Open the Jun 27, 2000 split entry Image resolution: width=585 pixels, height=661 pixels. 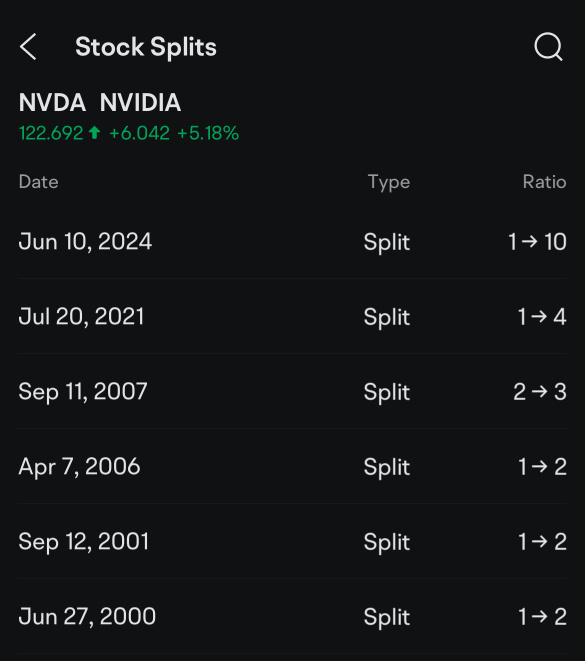point(292,616)
